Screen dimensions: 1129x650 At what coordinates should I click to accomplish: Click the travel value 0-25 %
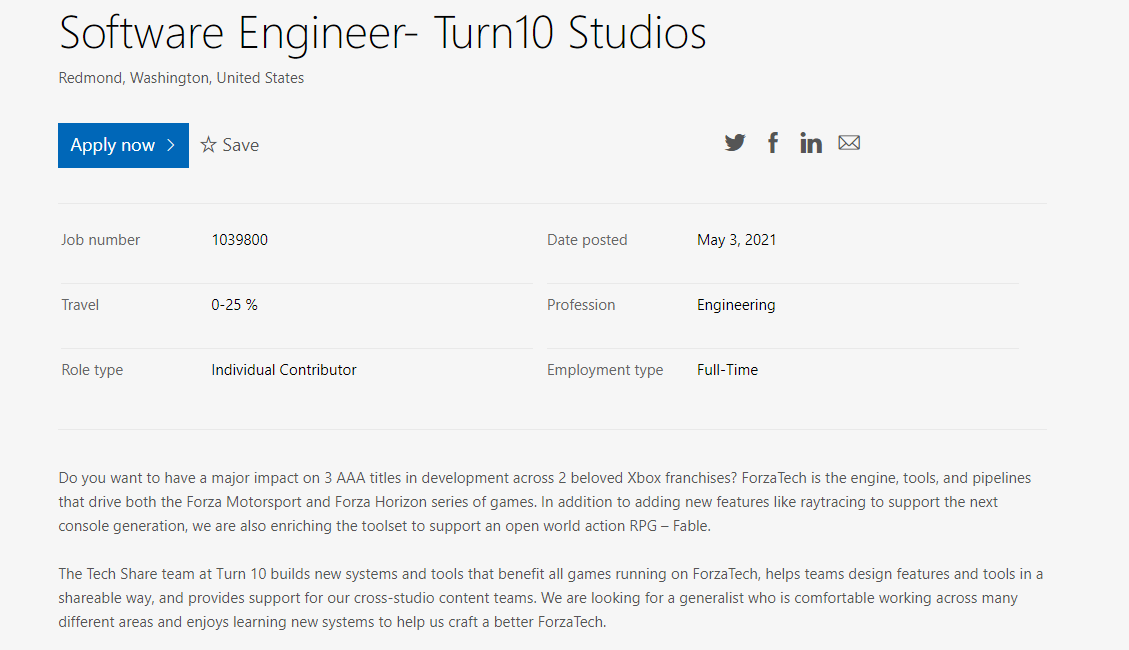click(x=234, y=304)
